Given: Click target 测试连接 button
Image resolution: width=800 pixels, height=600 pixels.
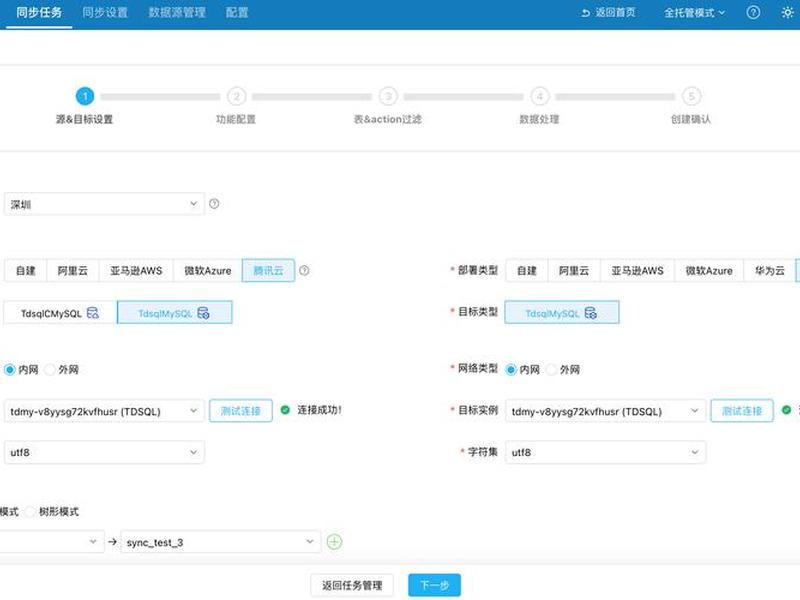Looking at the screenshot, I should 742,411.
